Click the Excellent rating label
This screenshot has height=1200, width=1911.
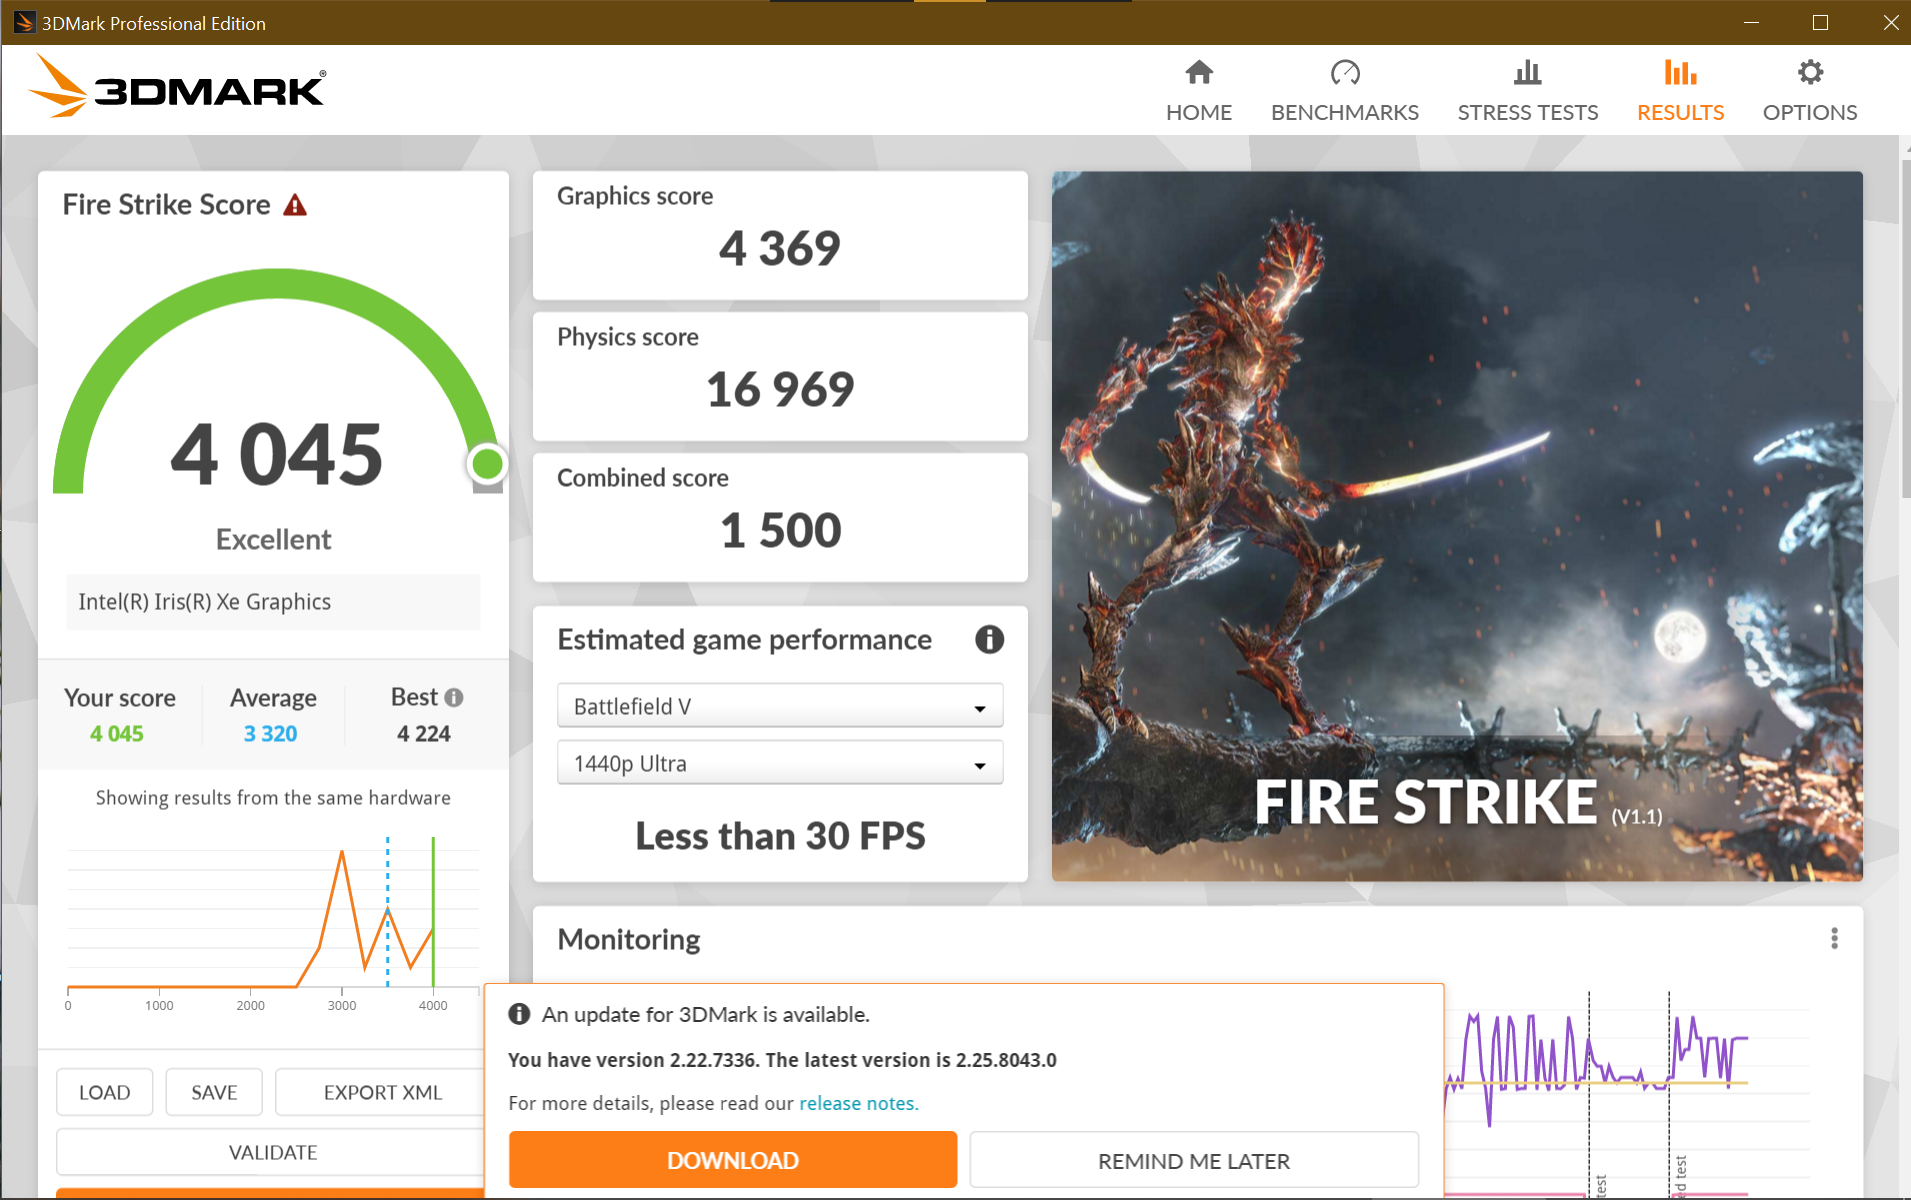point(274,539)
